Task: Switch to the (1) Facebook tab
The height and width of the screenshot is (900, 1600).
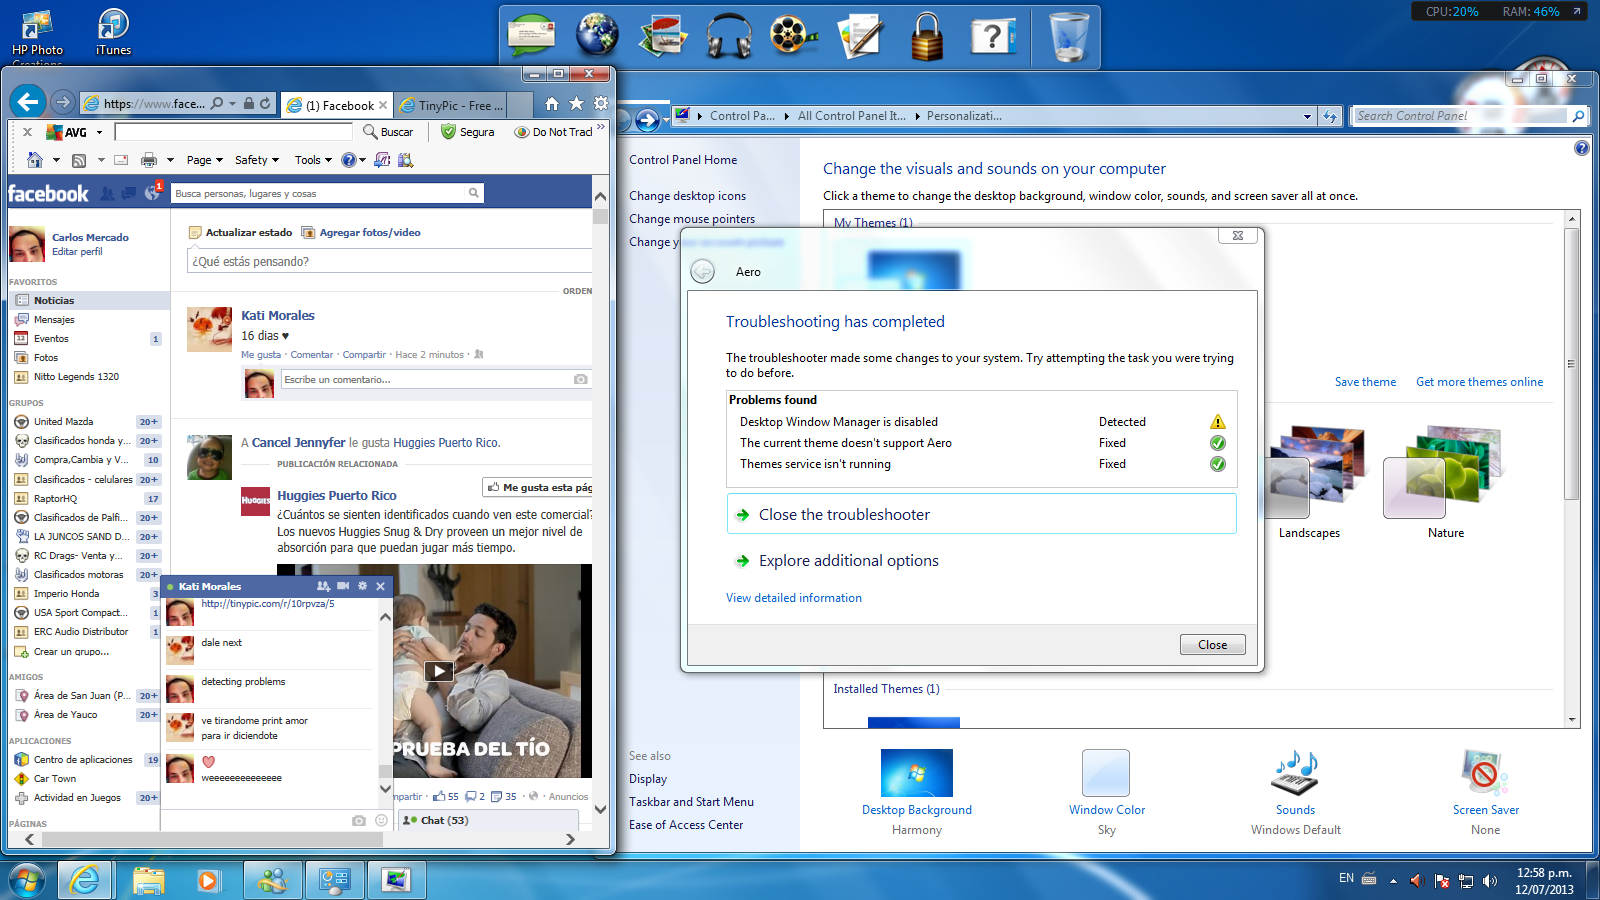Action: point(337,105)
